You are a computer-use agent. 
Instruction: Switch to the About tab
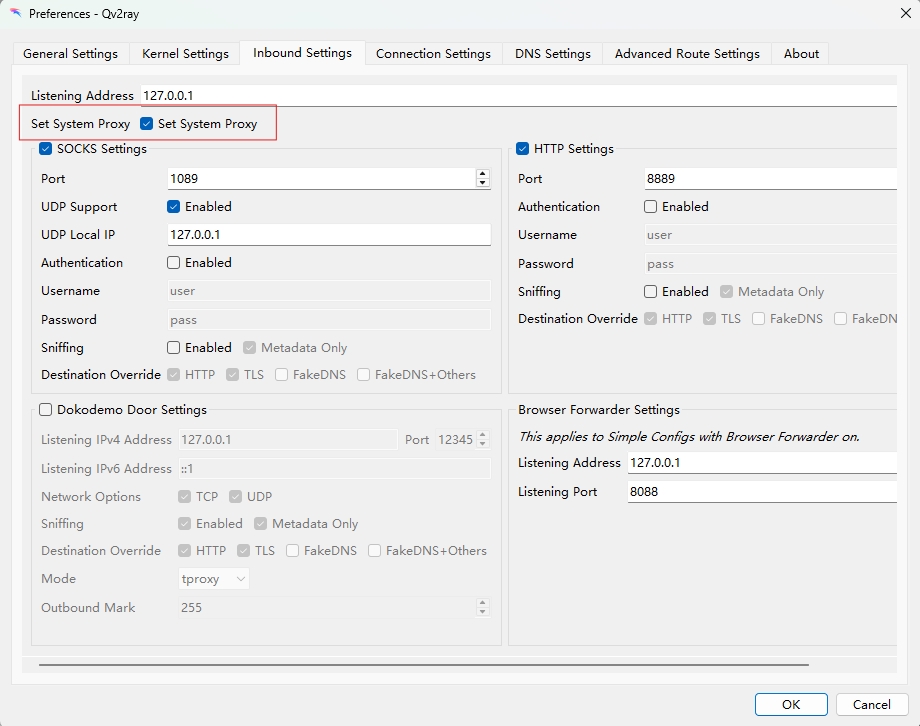(x=799, y=54)
